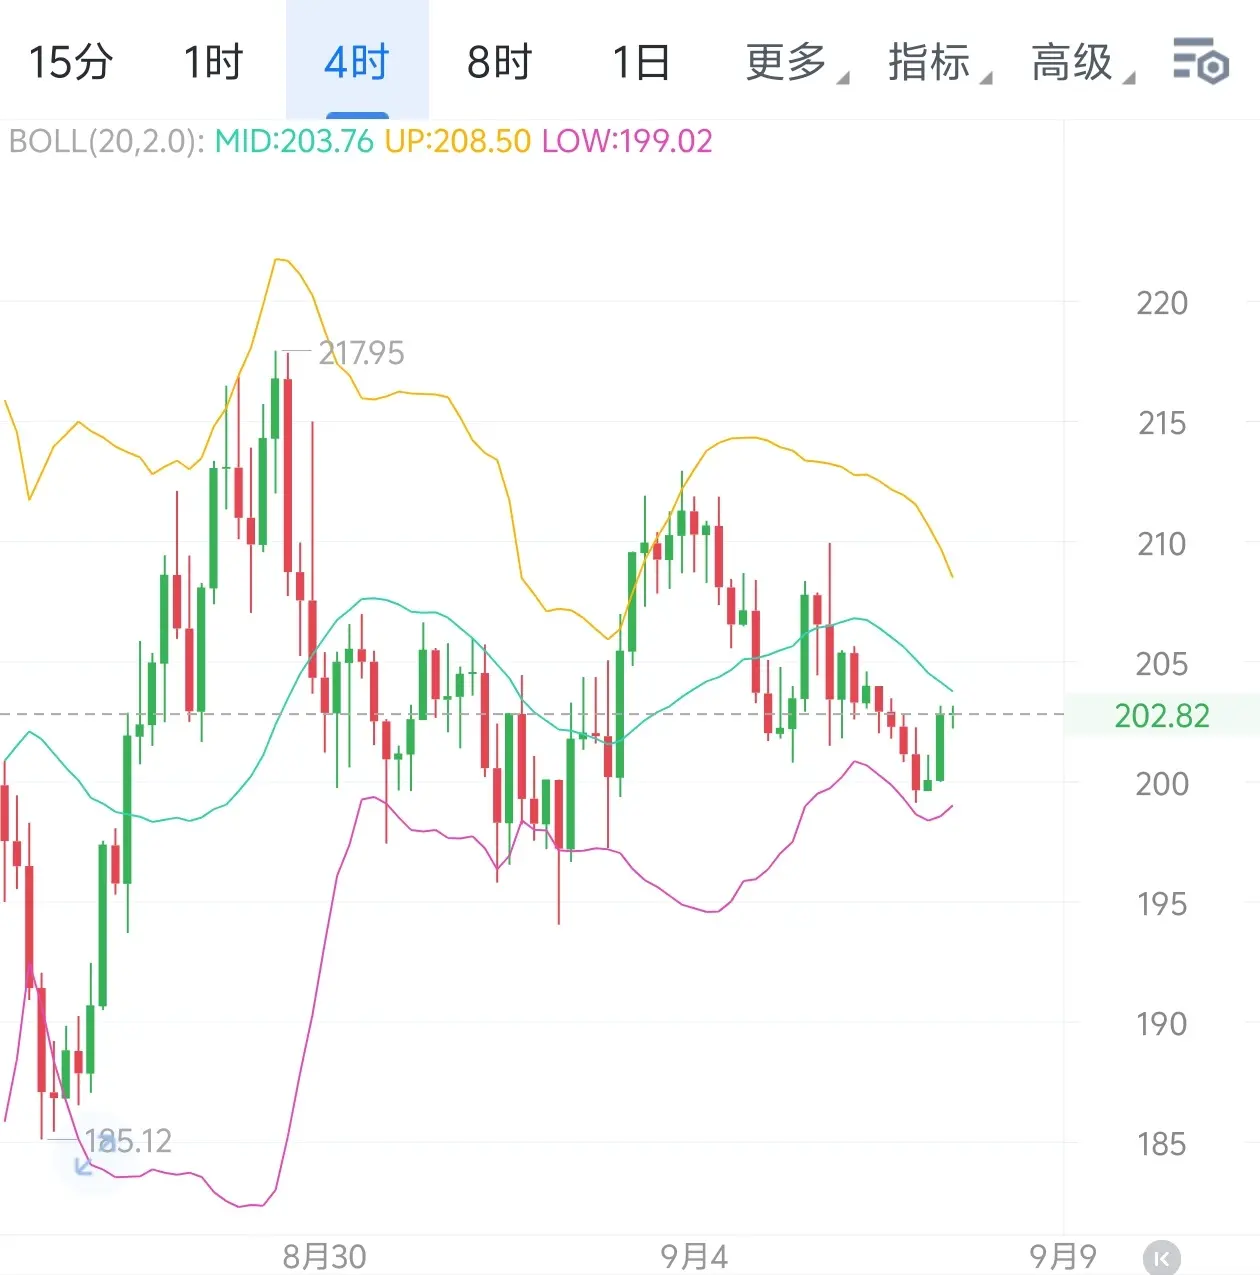Switch to the 15分 timeframe tab
The width and height of the screenshot is (1260, 1275).
(x=71, y=62)
